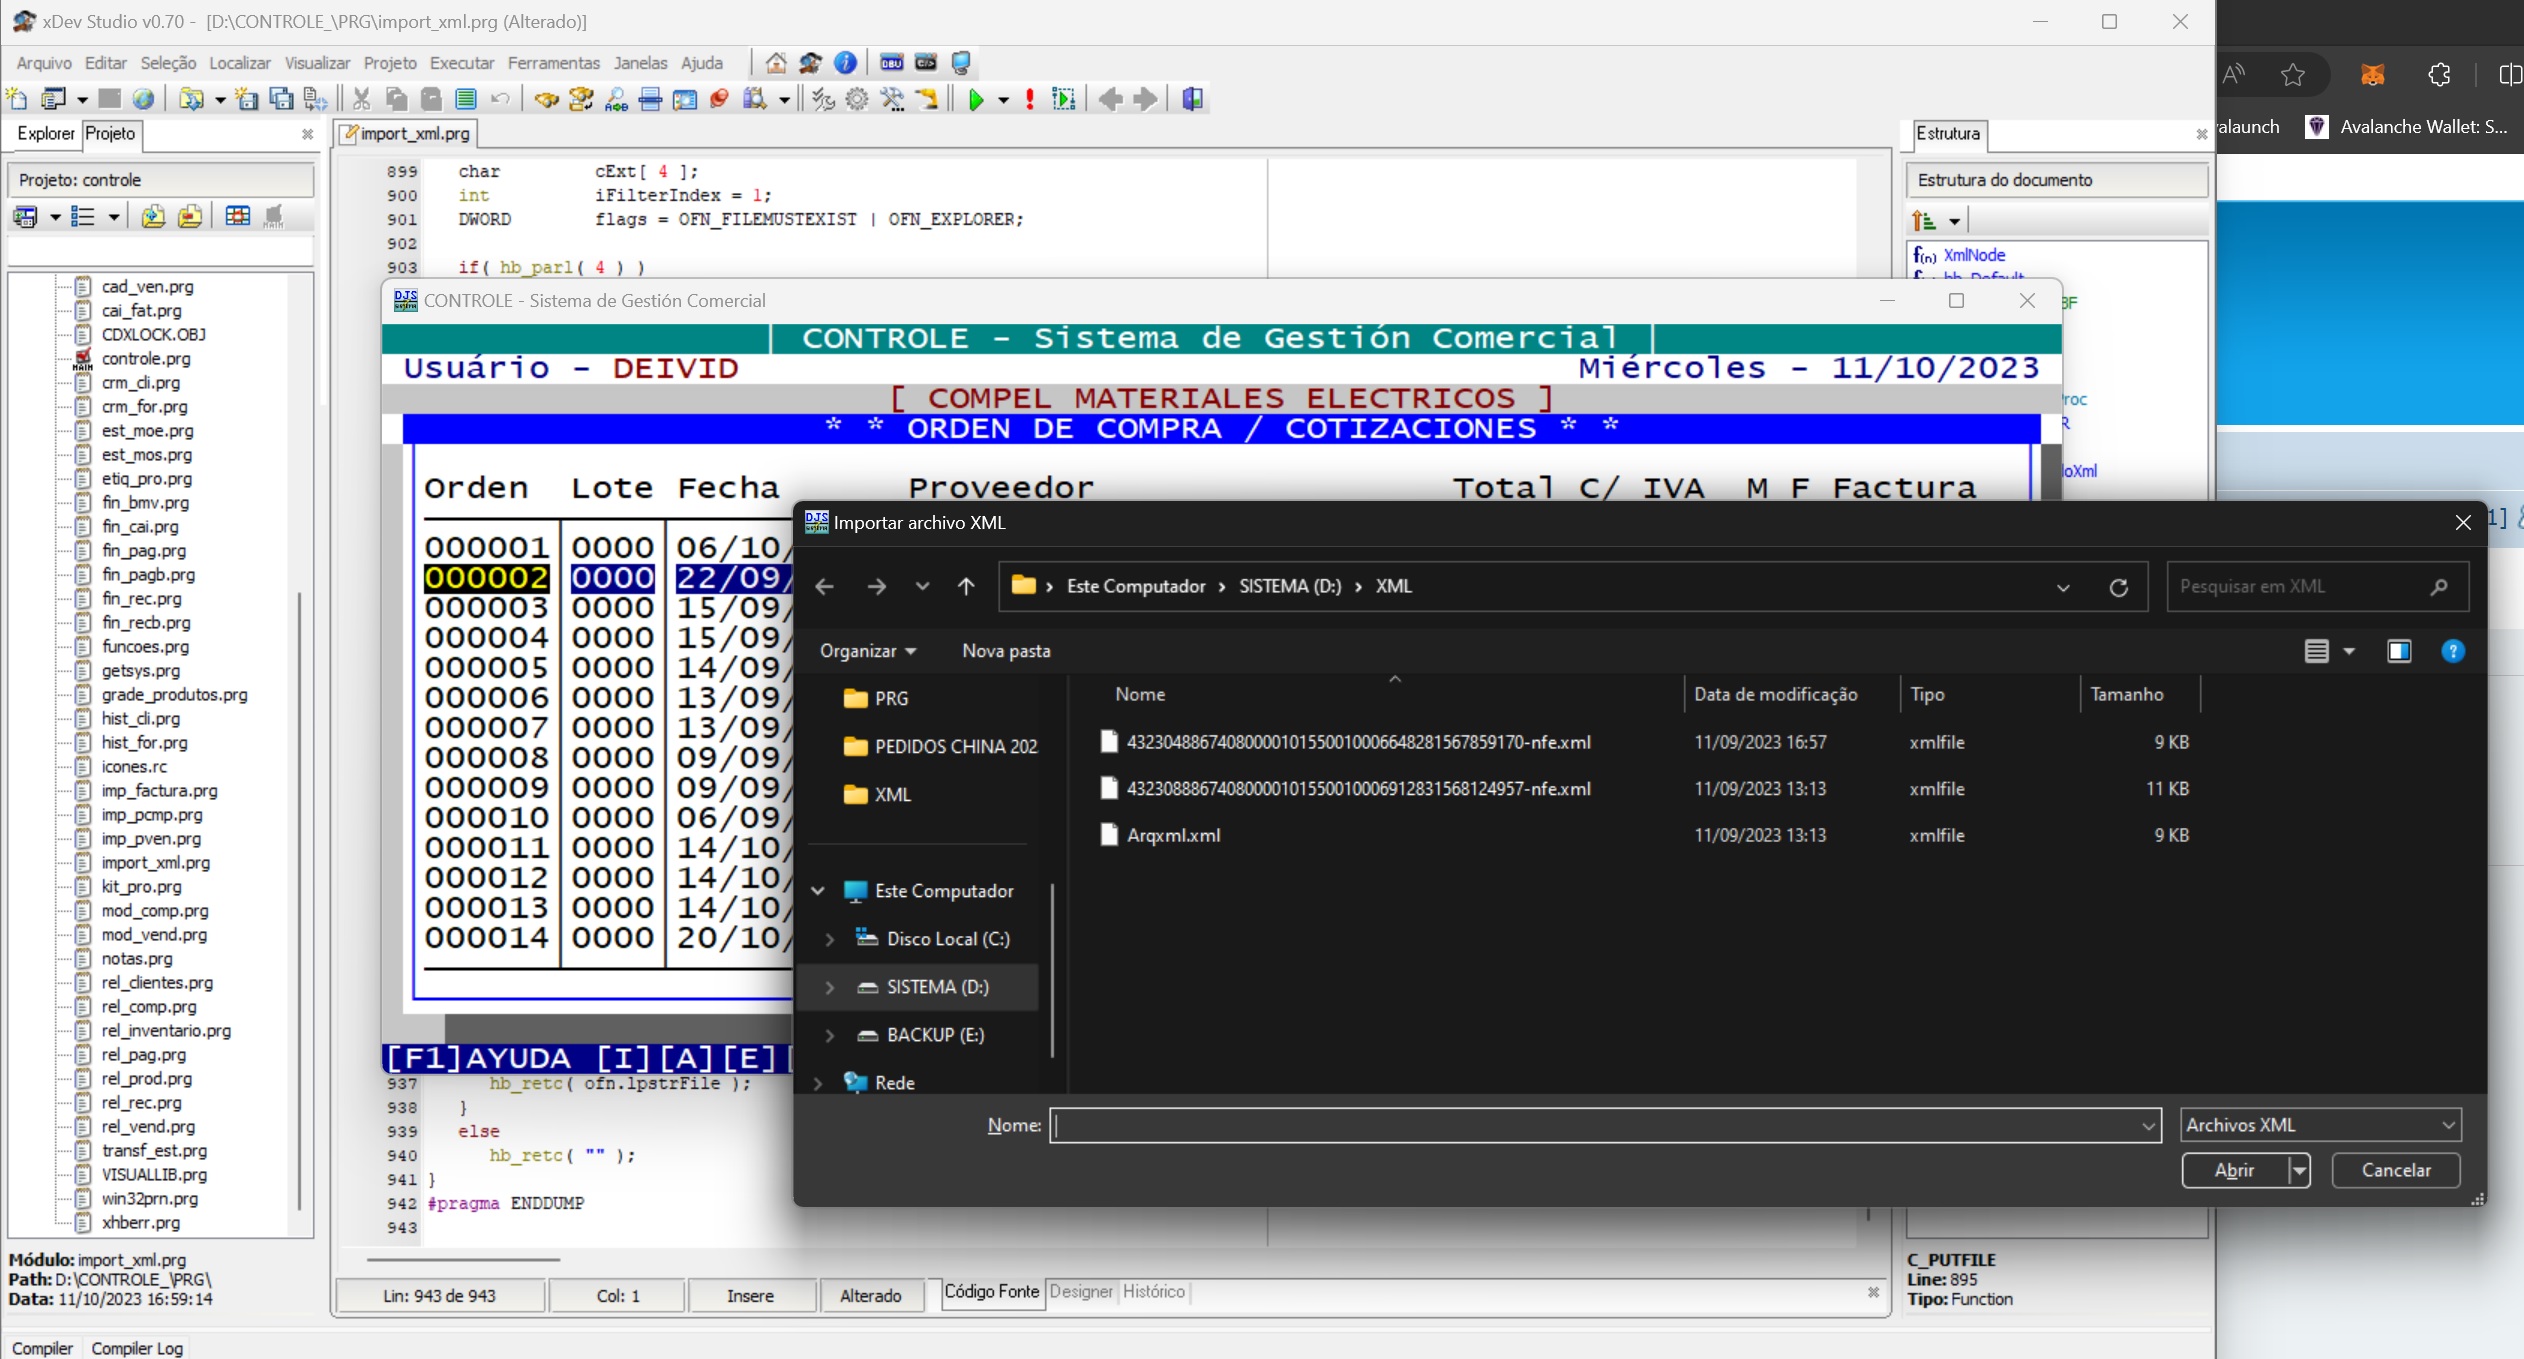Click the scissors cut icon
This screenshot has width=2524, height=1359.
pos(362,99)
